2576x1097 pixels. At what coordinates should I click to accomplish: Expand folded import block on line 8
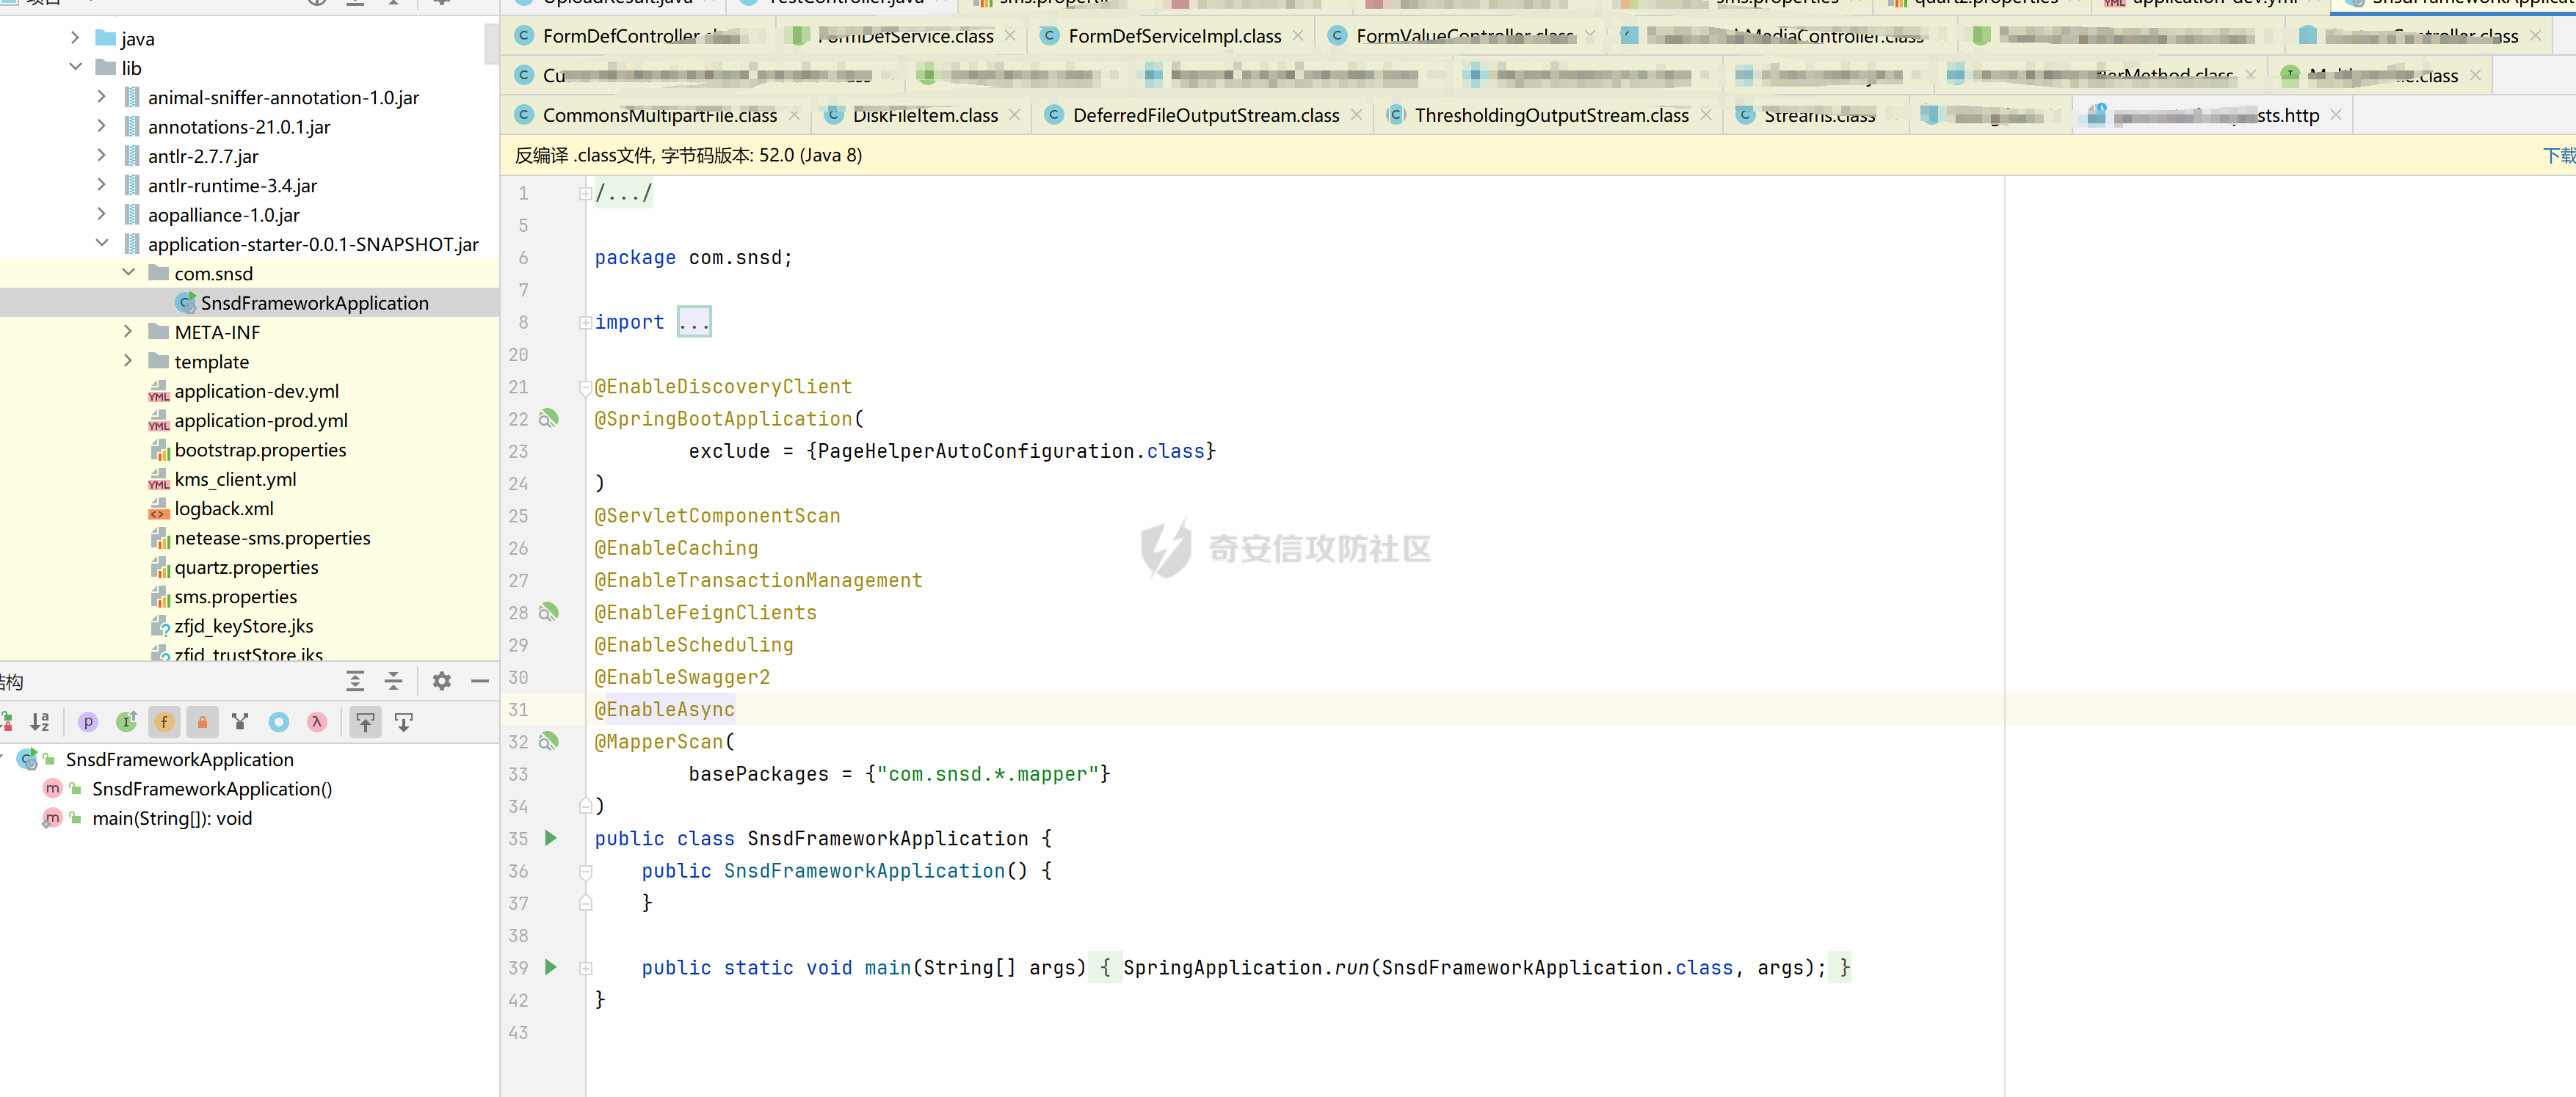tap(693, 322)
